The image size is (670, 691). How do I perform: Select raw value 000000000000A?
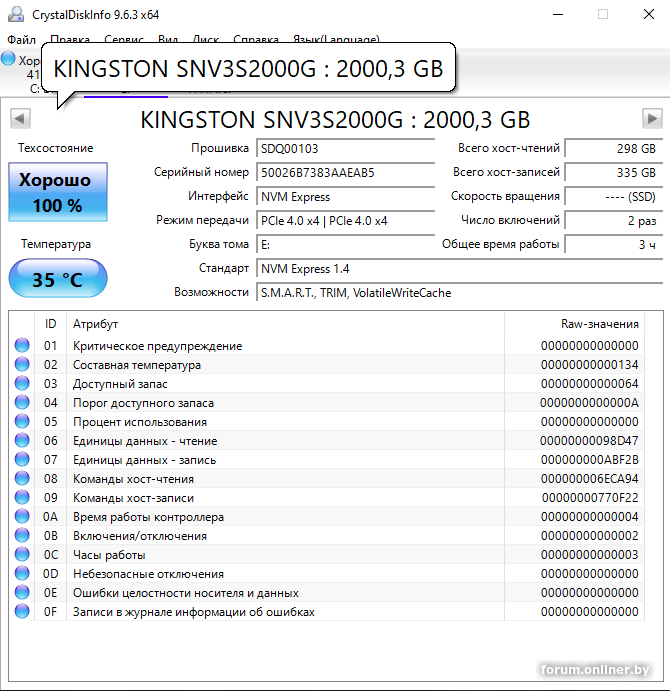[x=589, y=402]
